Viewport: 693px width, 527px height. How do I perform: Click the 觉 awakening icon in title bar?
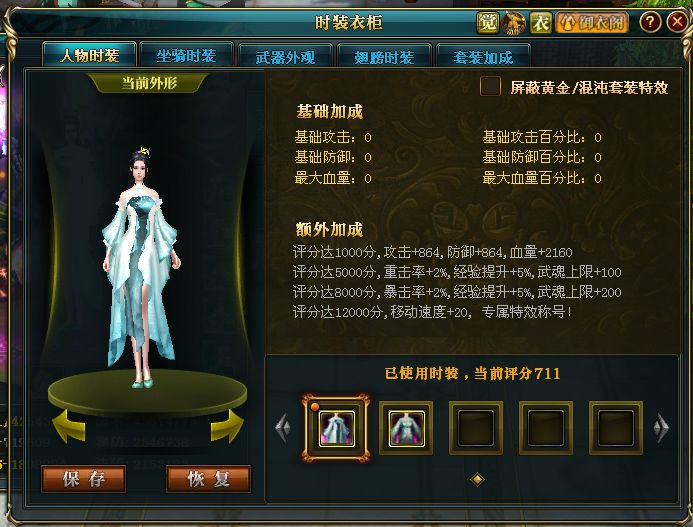(488, 22)
